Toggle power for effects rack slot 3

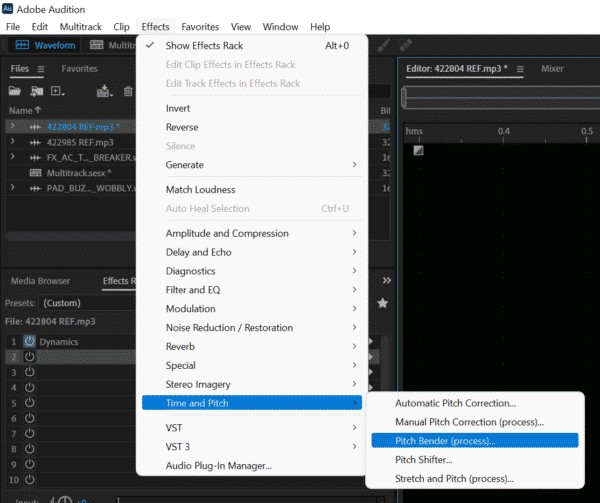point(29,372)
